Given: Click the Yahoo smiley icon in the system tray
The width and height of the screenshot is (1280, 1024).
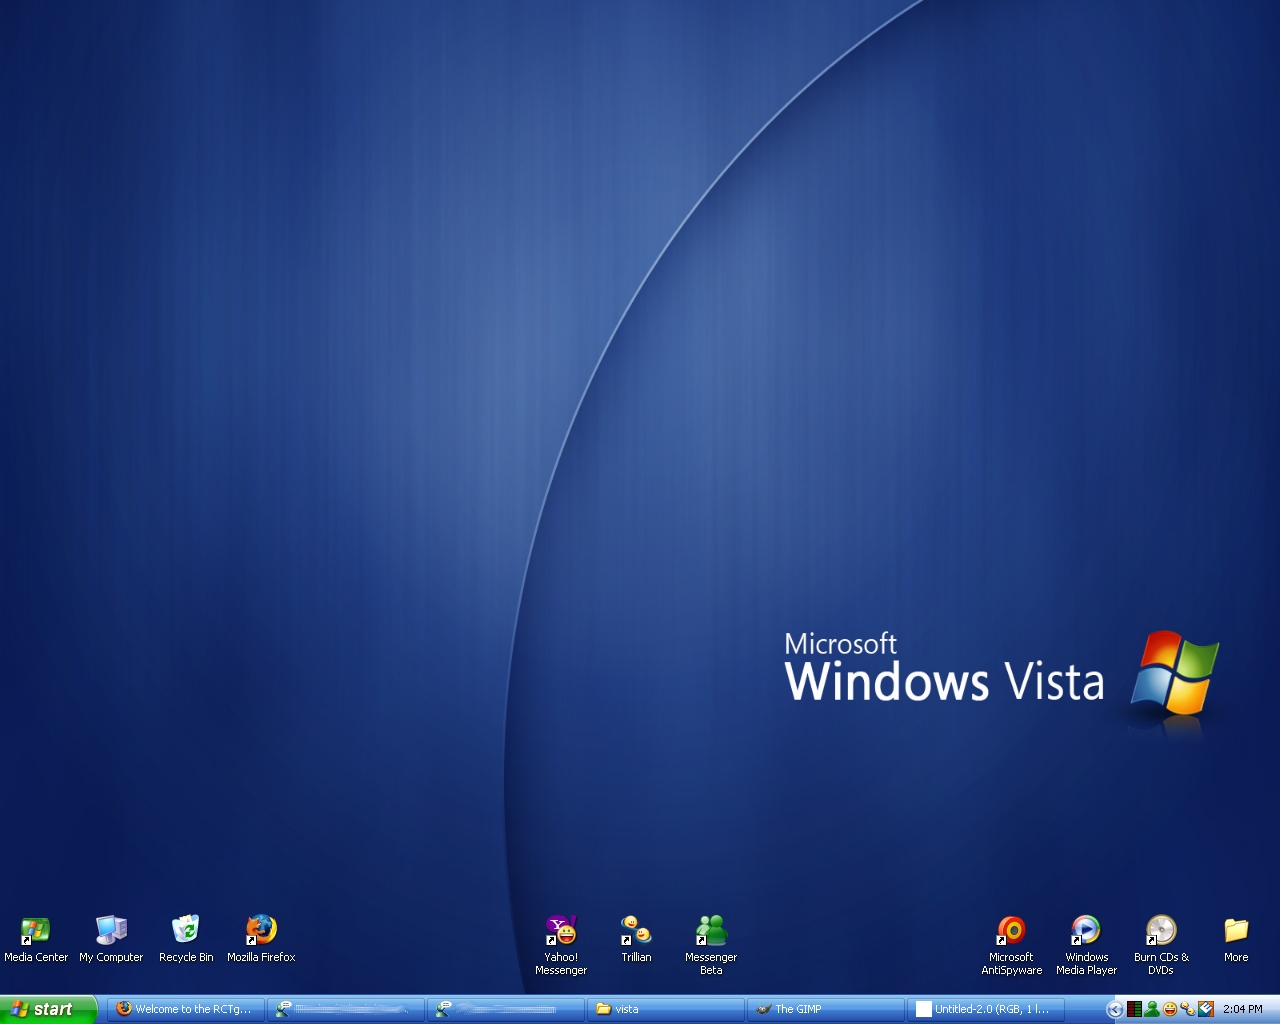Looking at the screenshot, I should 1170,1009.
